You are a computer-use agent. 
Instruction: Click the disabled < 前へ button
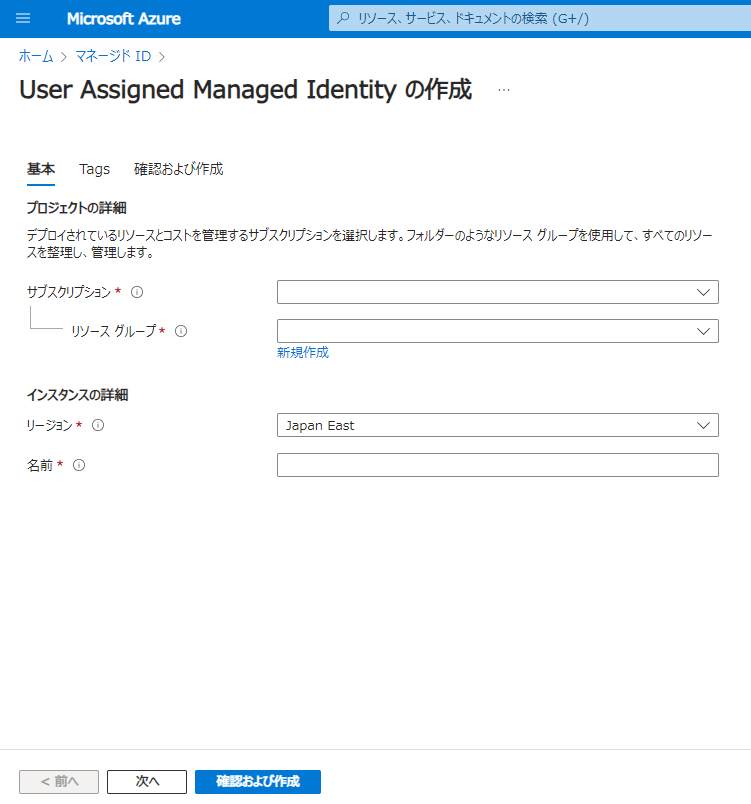(x=59, y=781)
